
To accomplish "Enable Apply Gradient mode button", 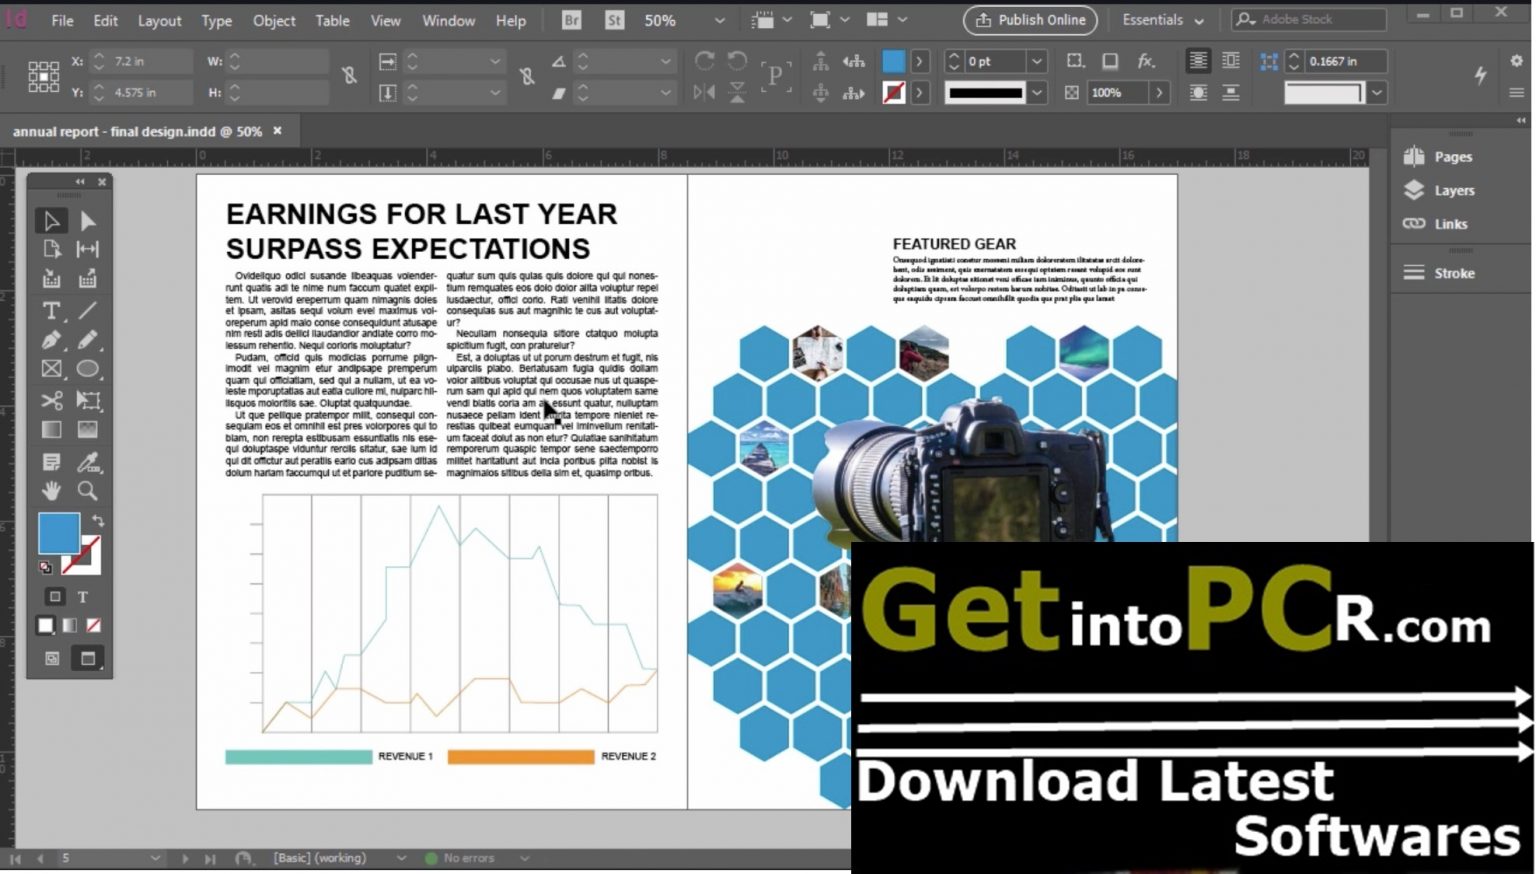I will pos(69,625).
